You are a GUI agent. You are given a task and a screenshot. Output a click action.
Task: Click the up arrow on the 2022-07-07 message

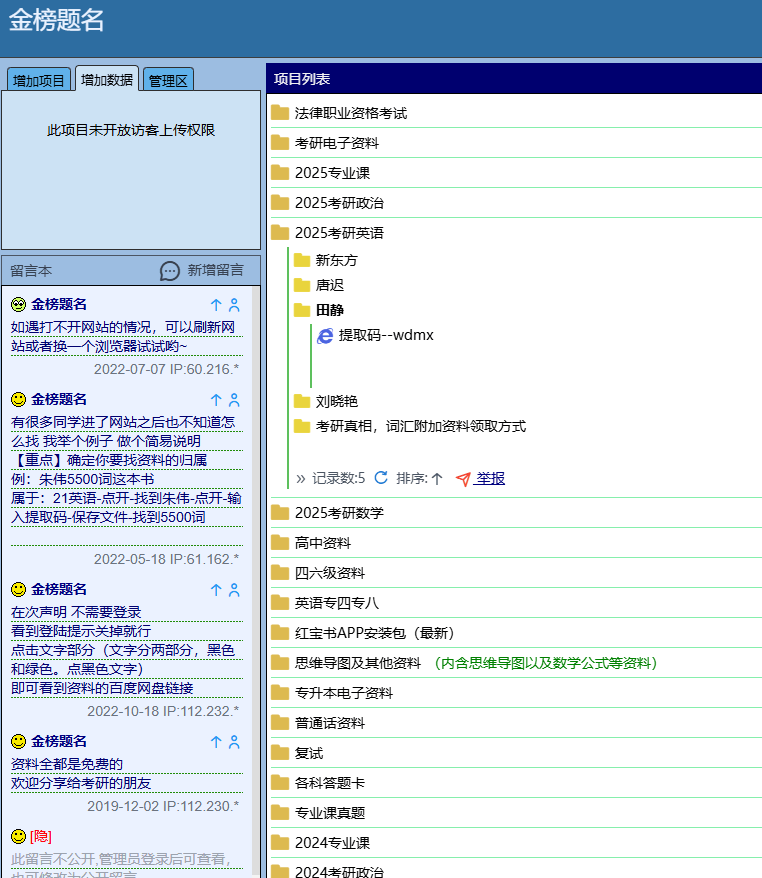coord(215,304)
